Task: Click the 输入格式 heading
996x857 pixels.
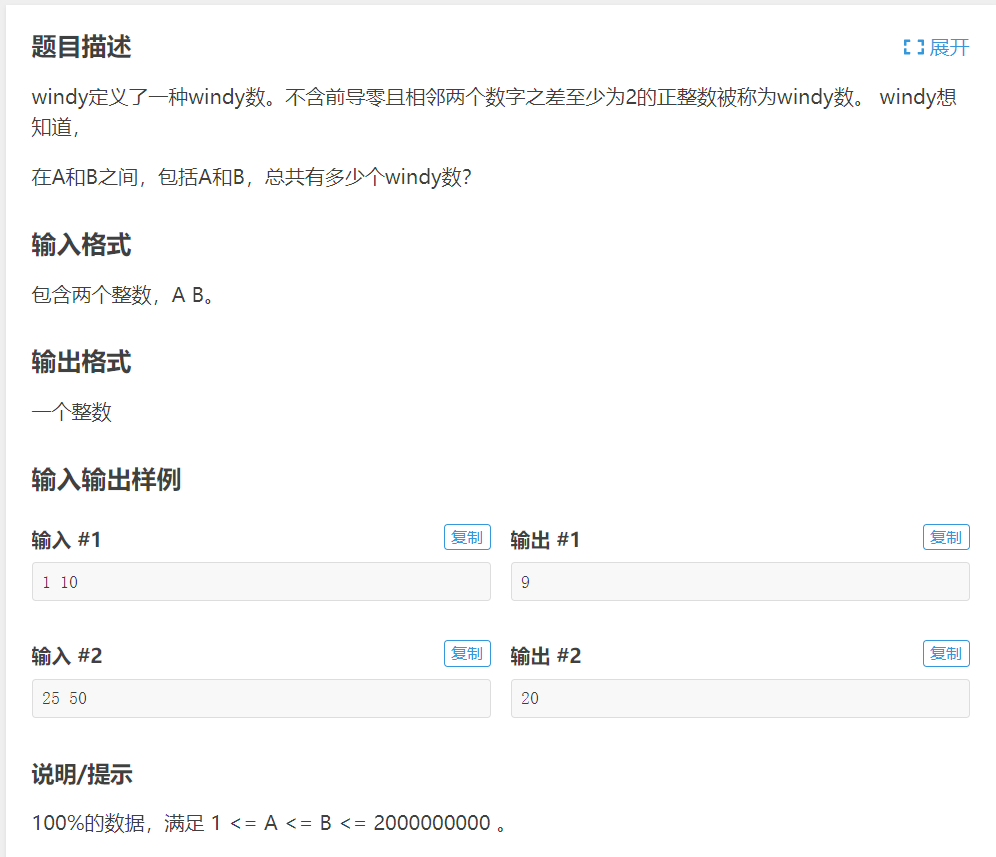Action: coord(81,245)
